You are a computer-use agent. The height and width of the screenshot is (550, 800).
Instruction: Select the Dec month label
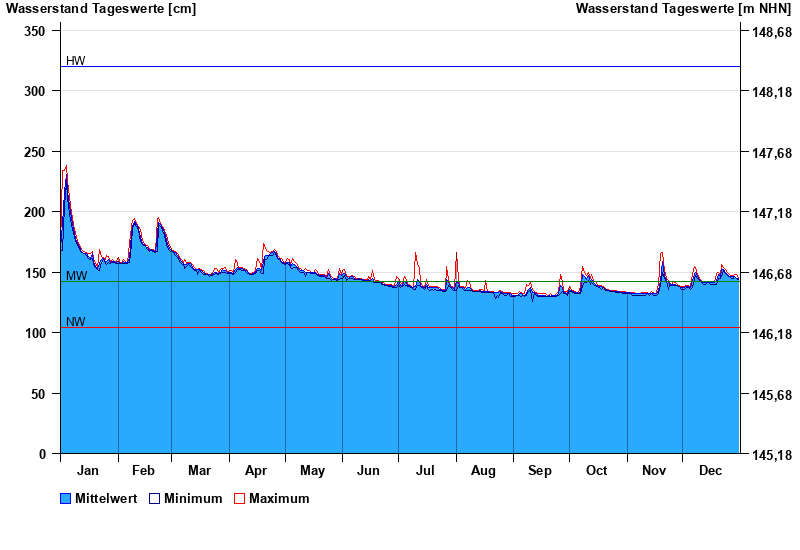(x=711, y=471)
